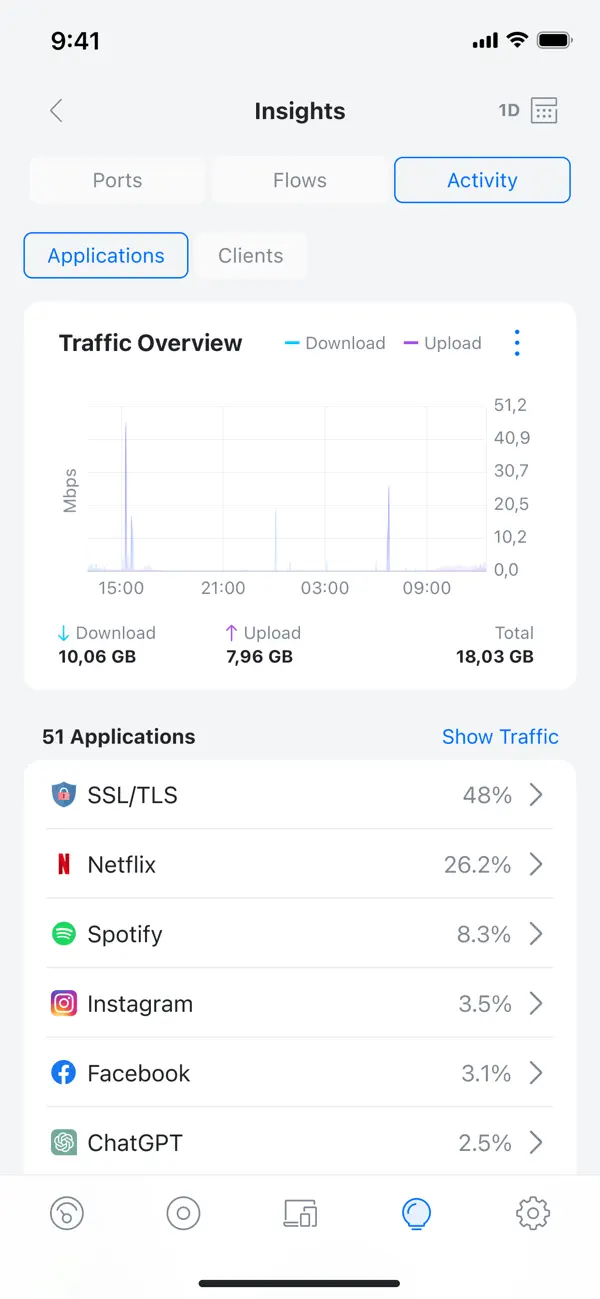
Task: Toggle the Download legend in Traffic Overview
Action: pyautogui.click(x=334, y=342)
